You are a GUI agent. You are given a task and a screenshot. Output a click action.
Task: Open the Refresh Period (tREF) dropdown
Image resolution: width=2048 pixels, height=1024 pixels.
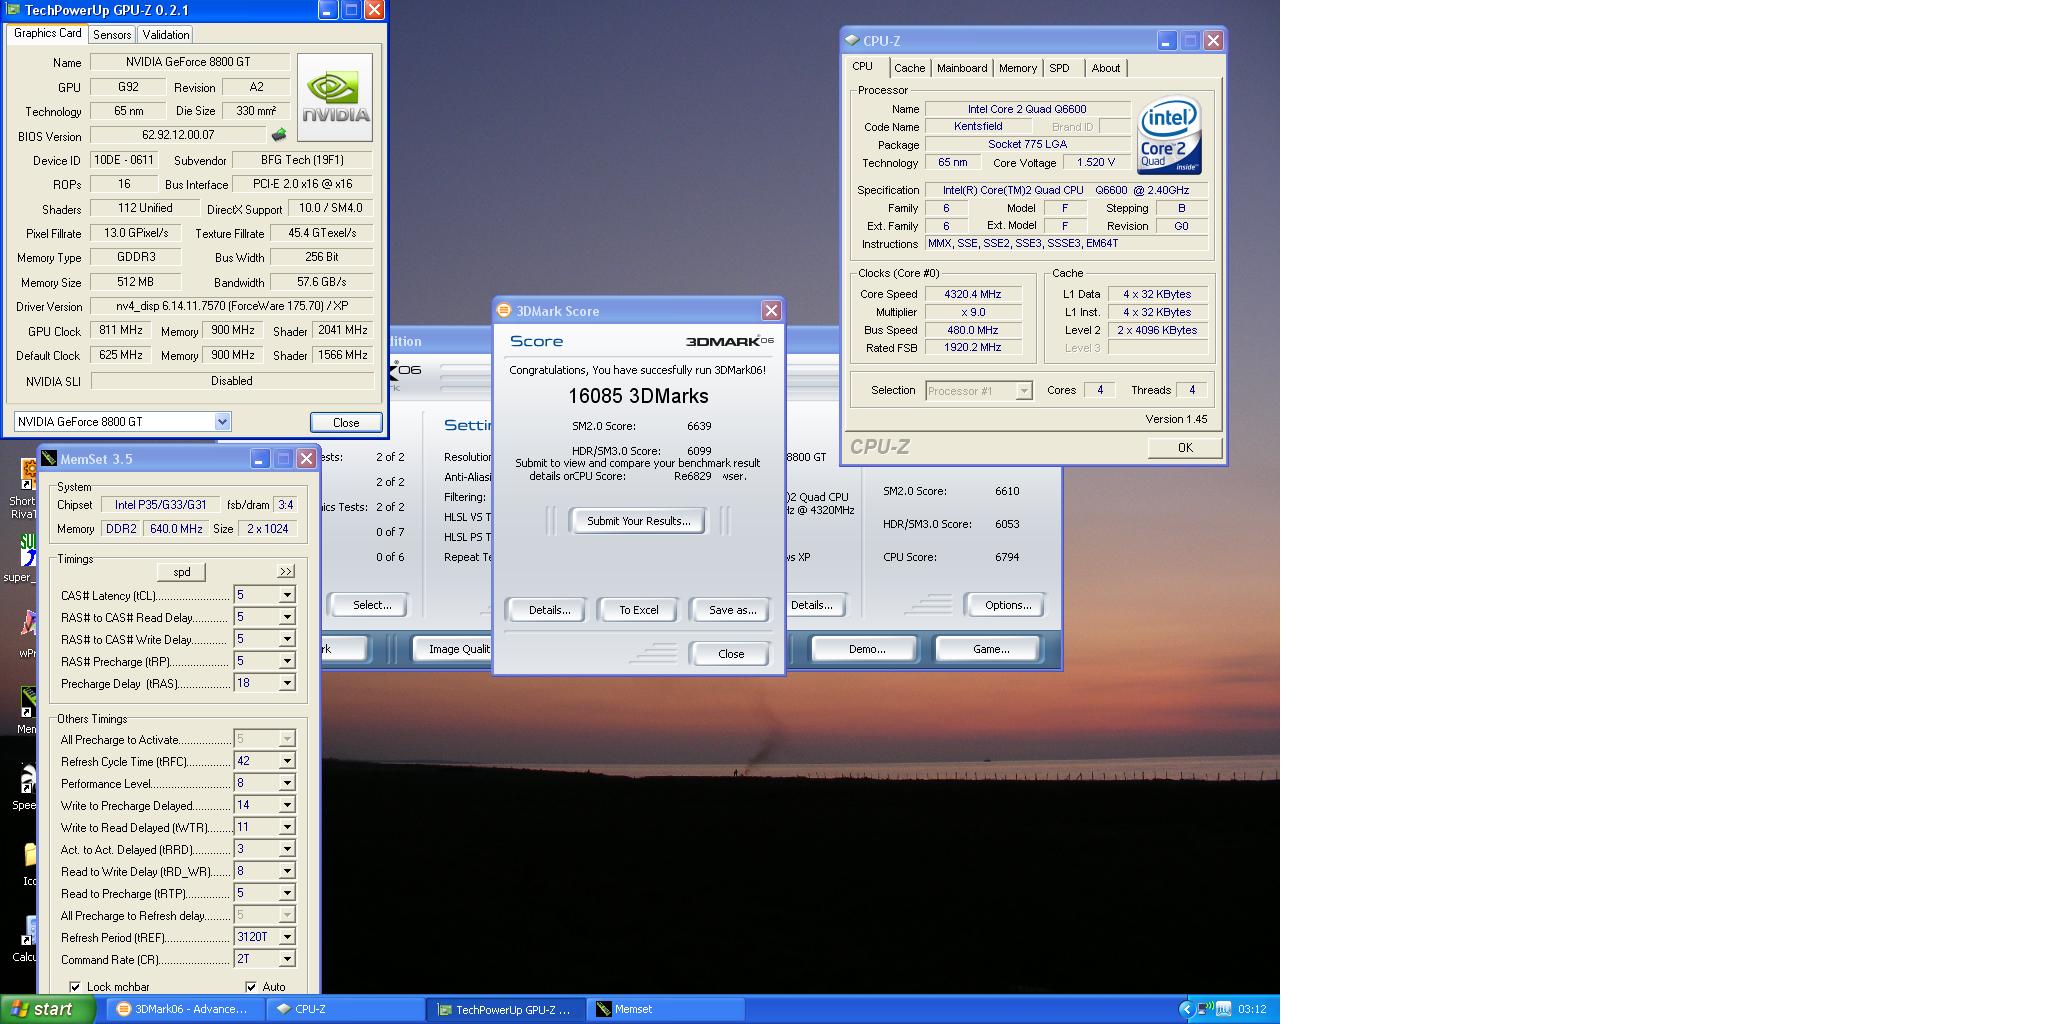(286, 937)
